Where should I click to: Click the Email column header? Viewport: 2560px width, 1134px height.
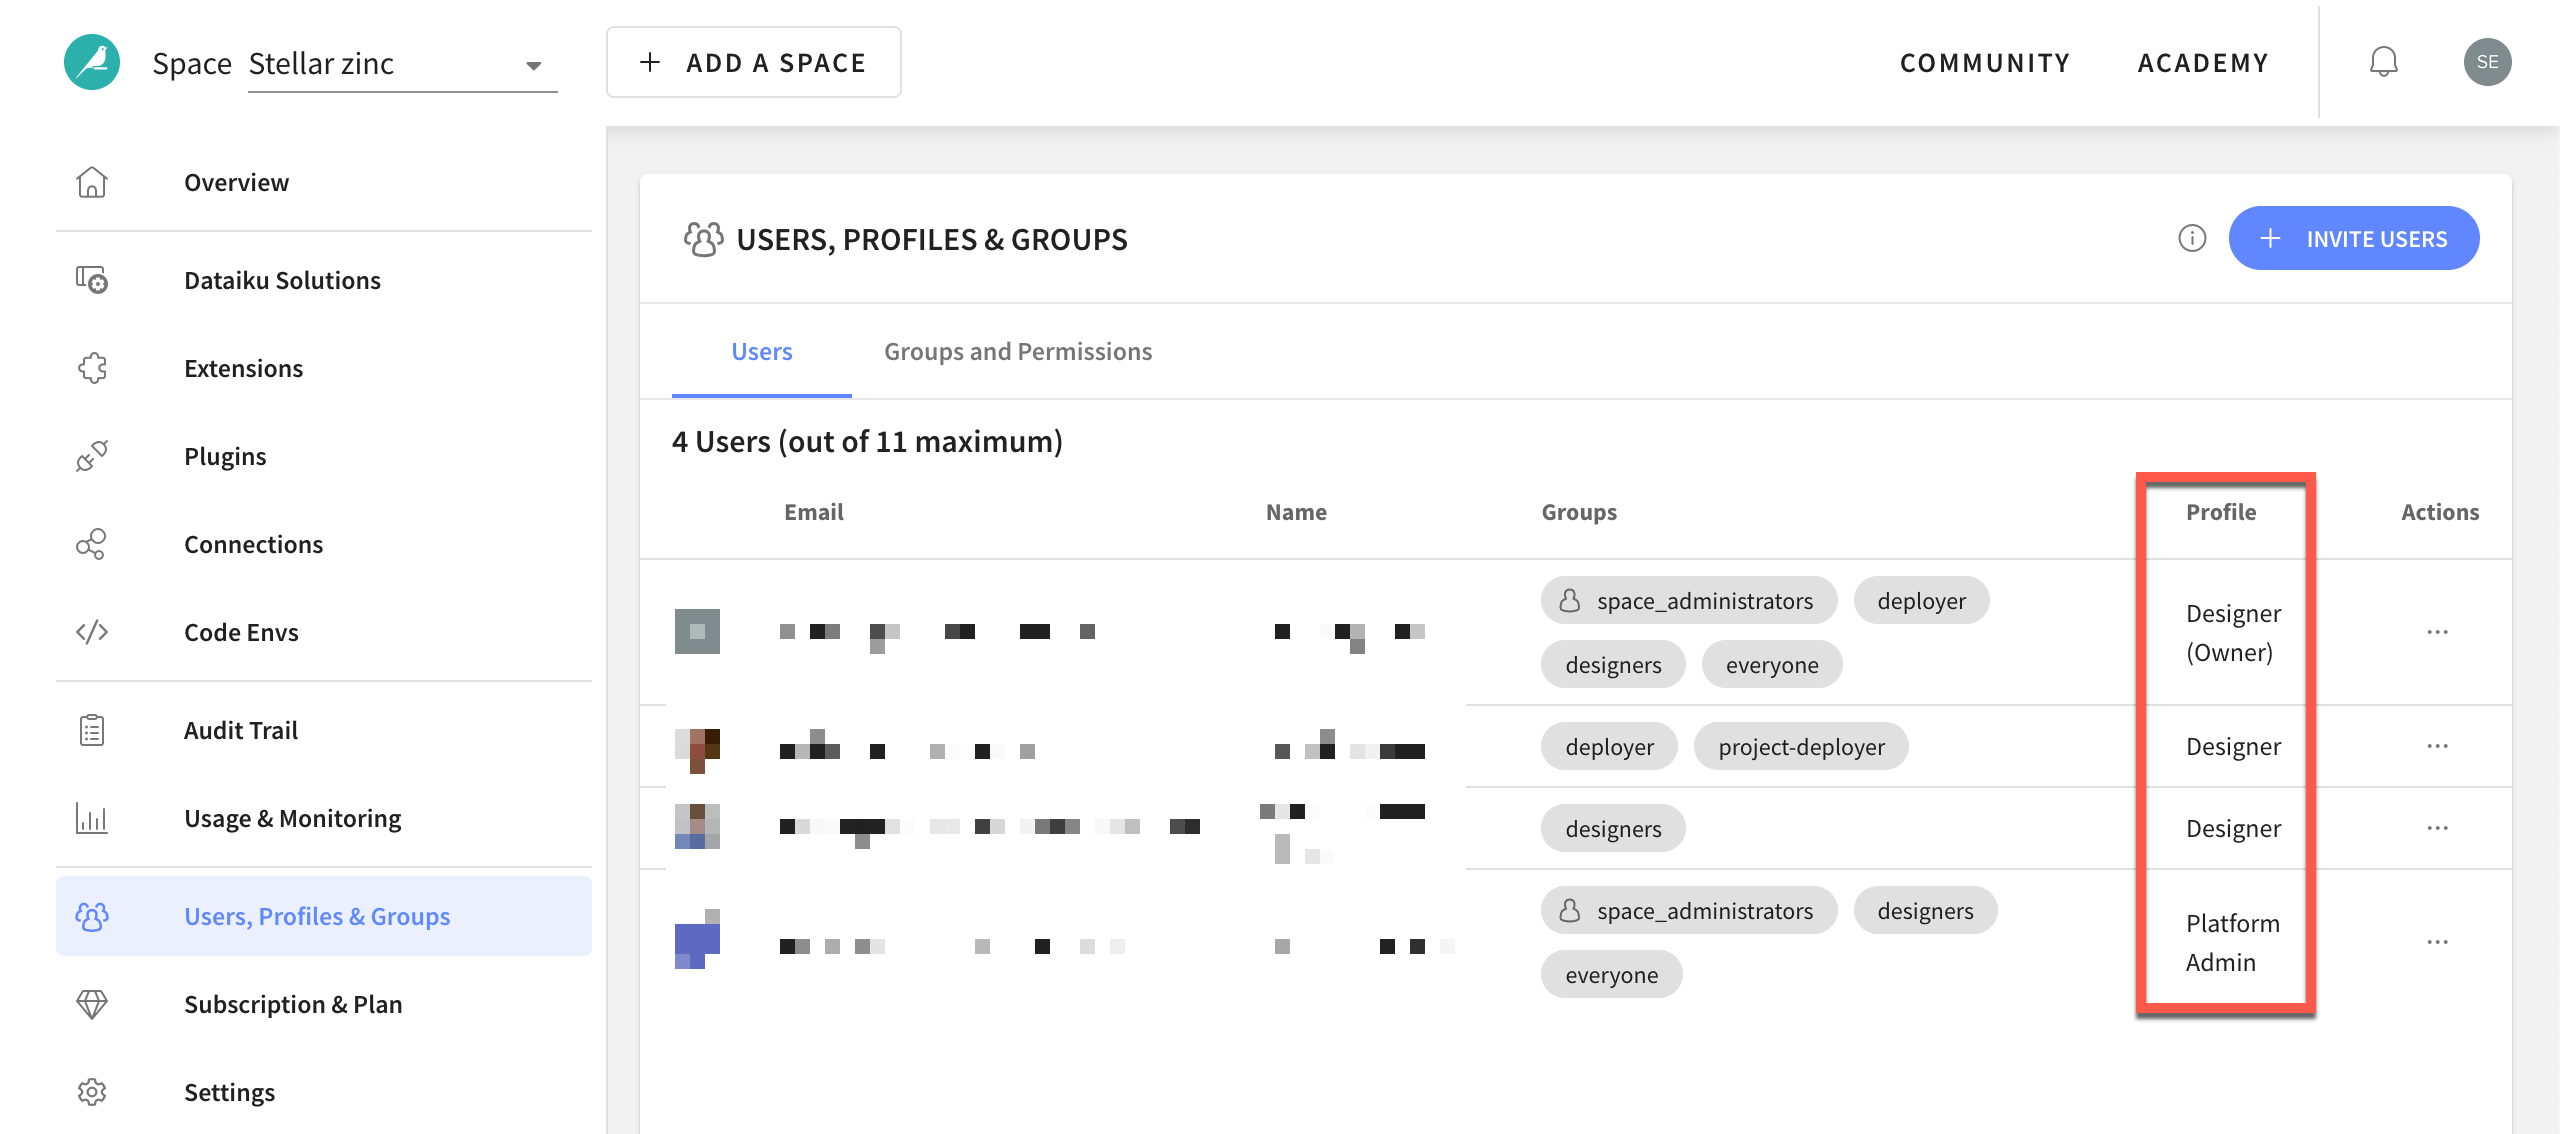pos(814,512)
